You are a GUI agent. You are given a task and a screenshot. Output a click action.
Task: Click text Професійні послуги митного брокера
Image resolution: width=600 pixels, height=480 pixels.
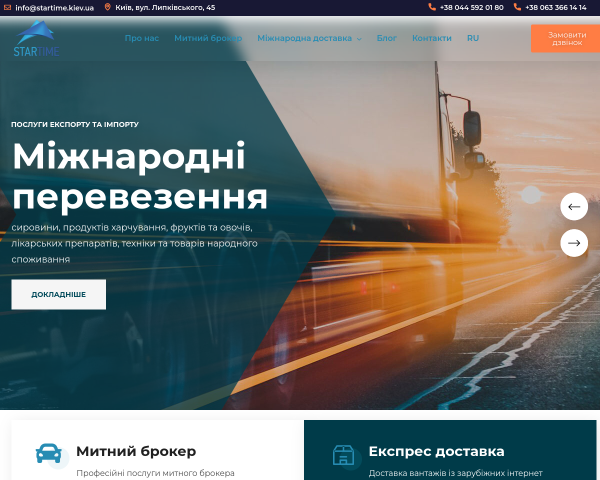tap(155, 473)
